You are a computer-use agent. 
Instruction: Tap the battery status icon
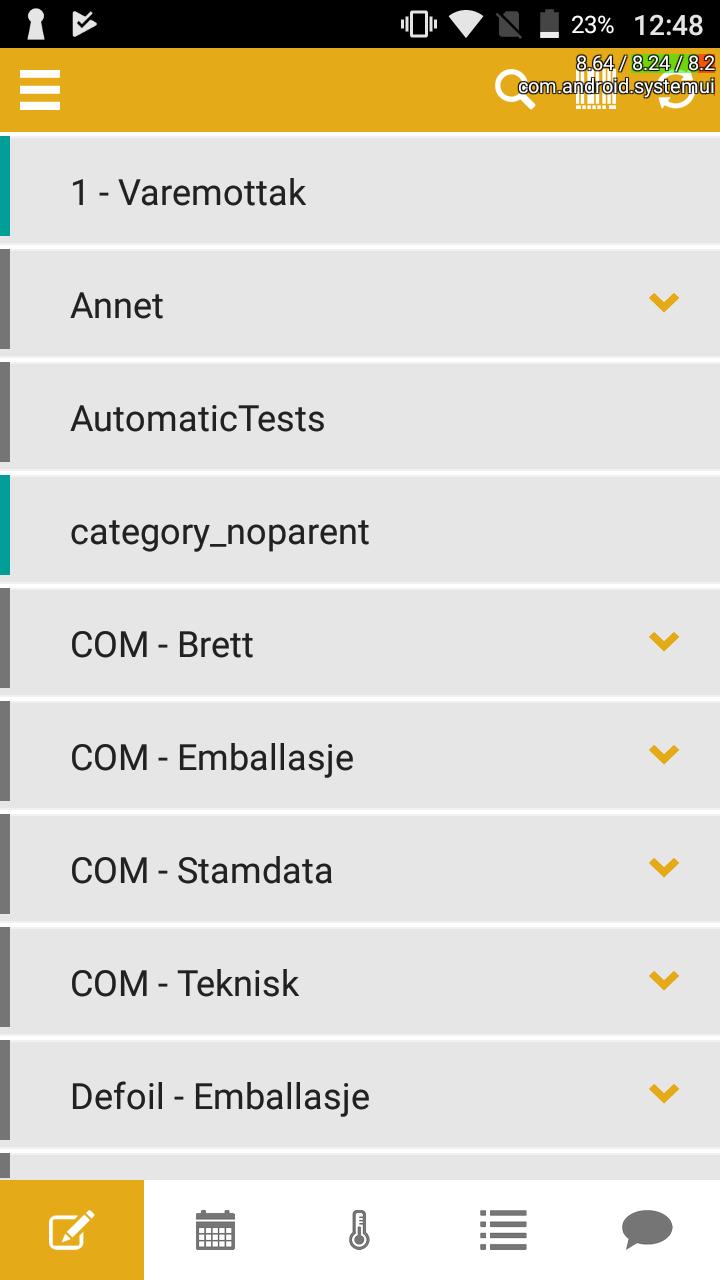[550, 23]
